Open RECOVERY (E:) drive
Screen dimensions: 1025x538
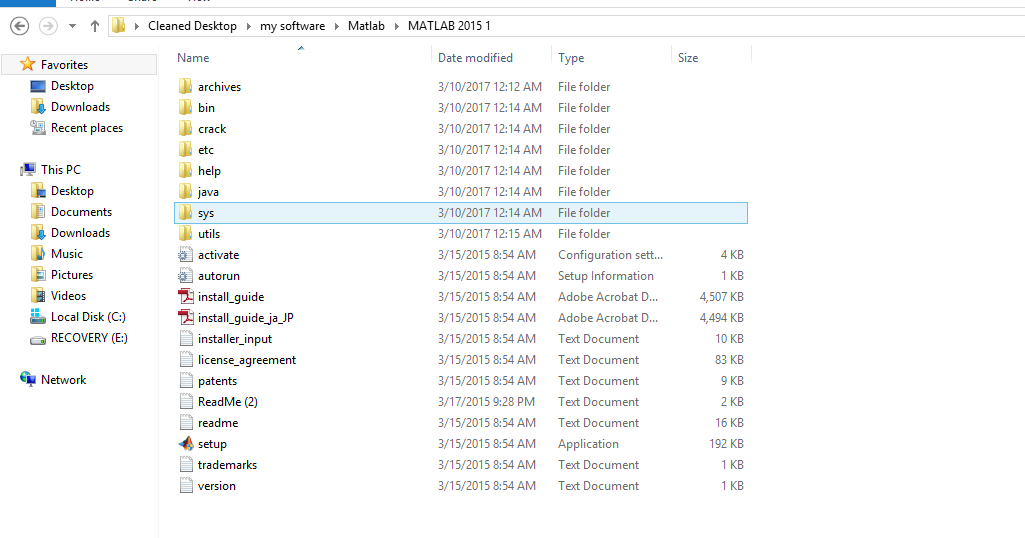89,338
